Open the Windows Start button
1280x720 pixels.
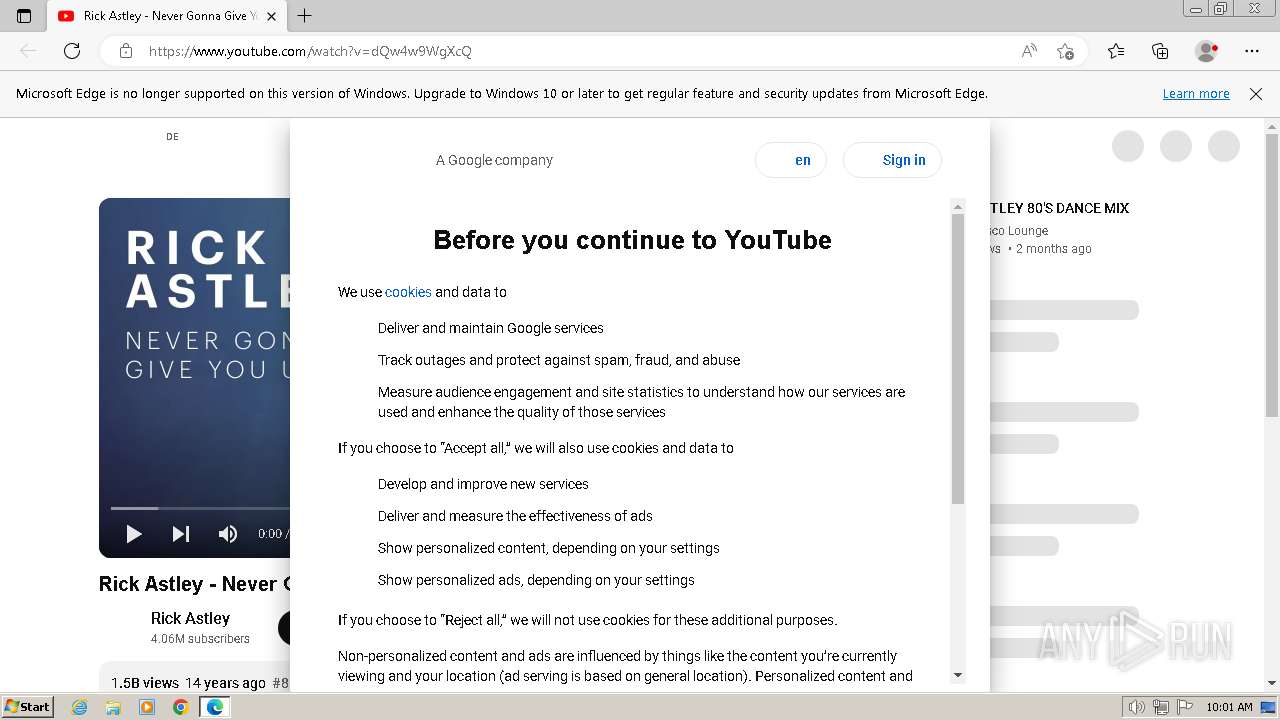click(27, 707)
